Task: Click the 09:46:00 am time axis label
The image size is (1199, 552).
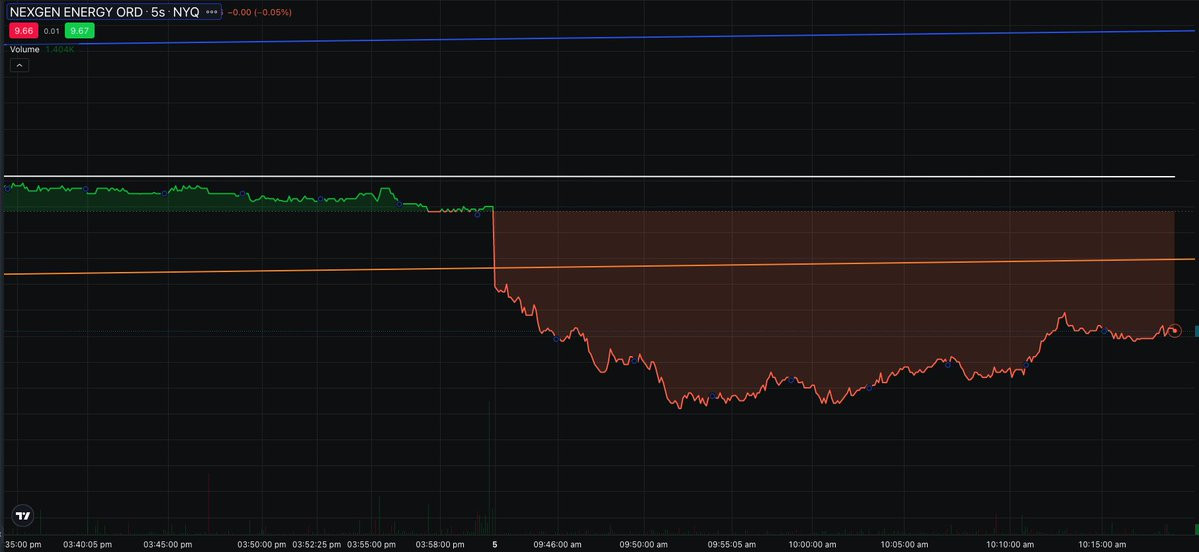Action: (558, 544)
